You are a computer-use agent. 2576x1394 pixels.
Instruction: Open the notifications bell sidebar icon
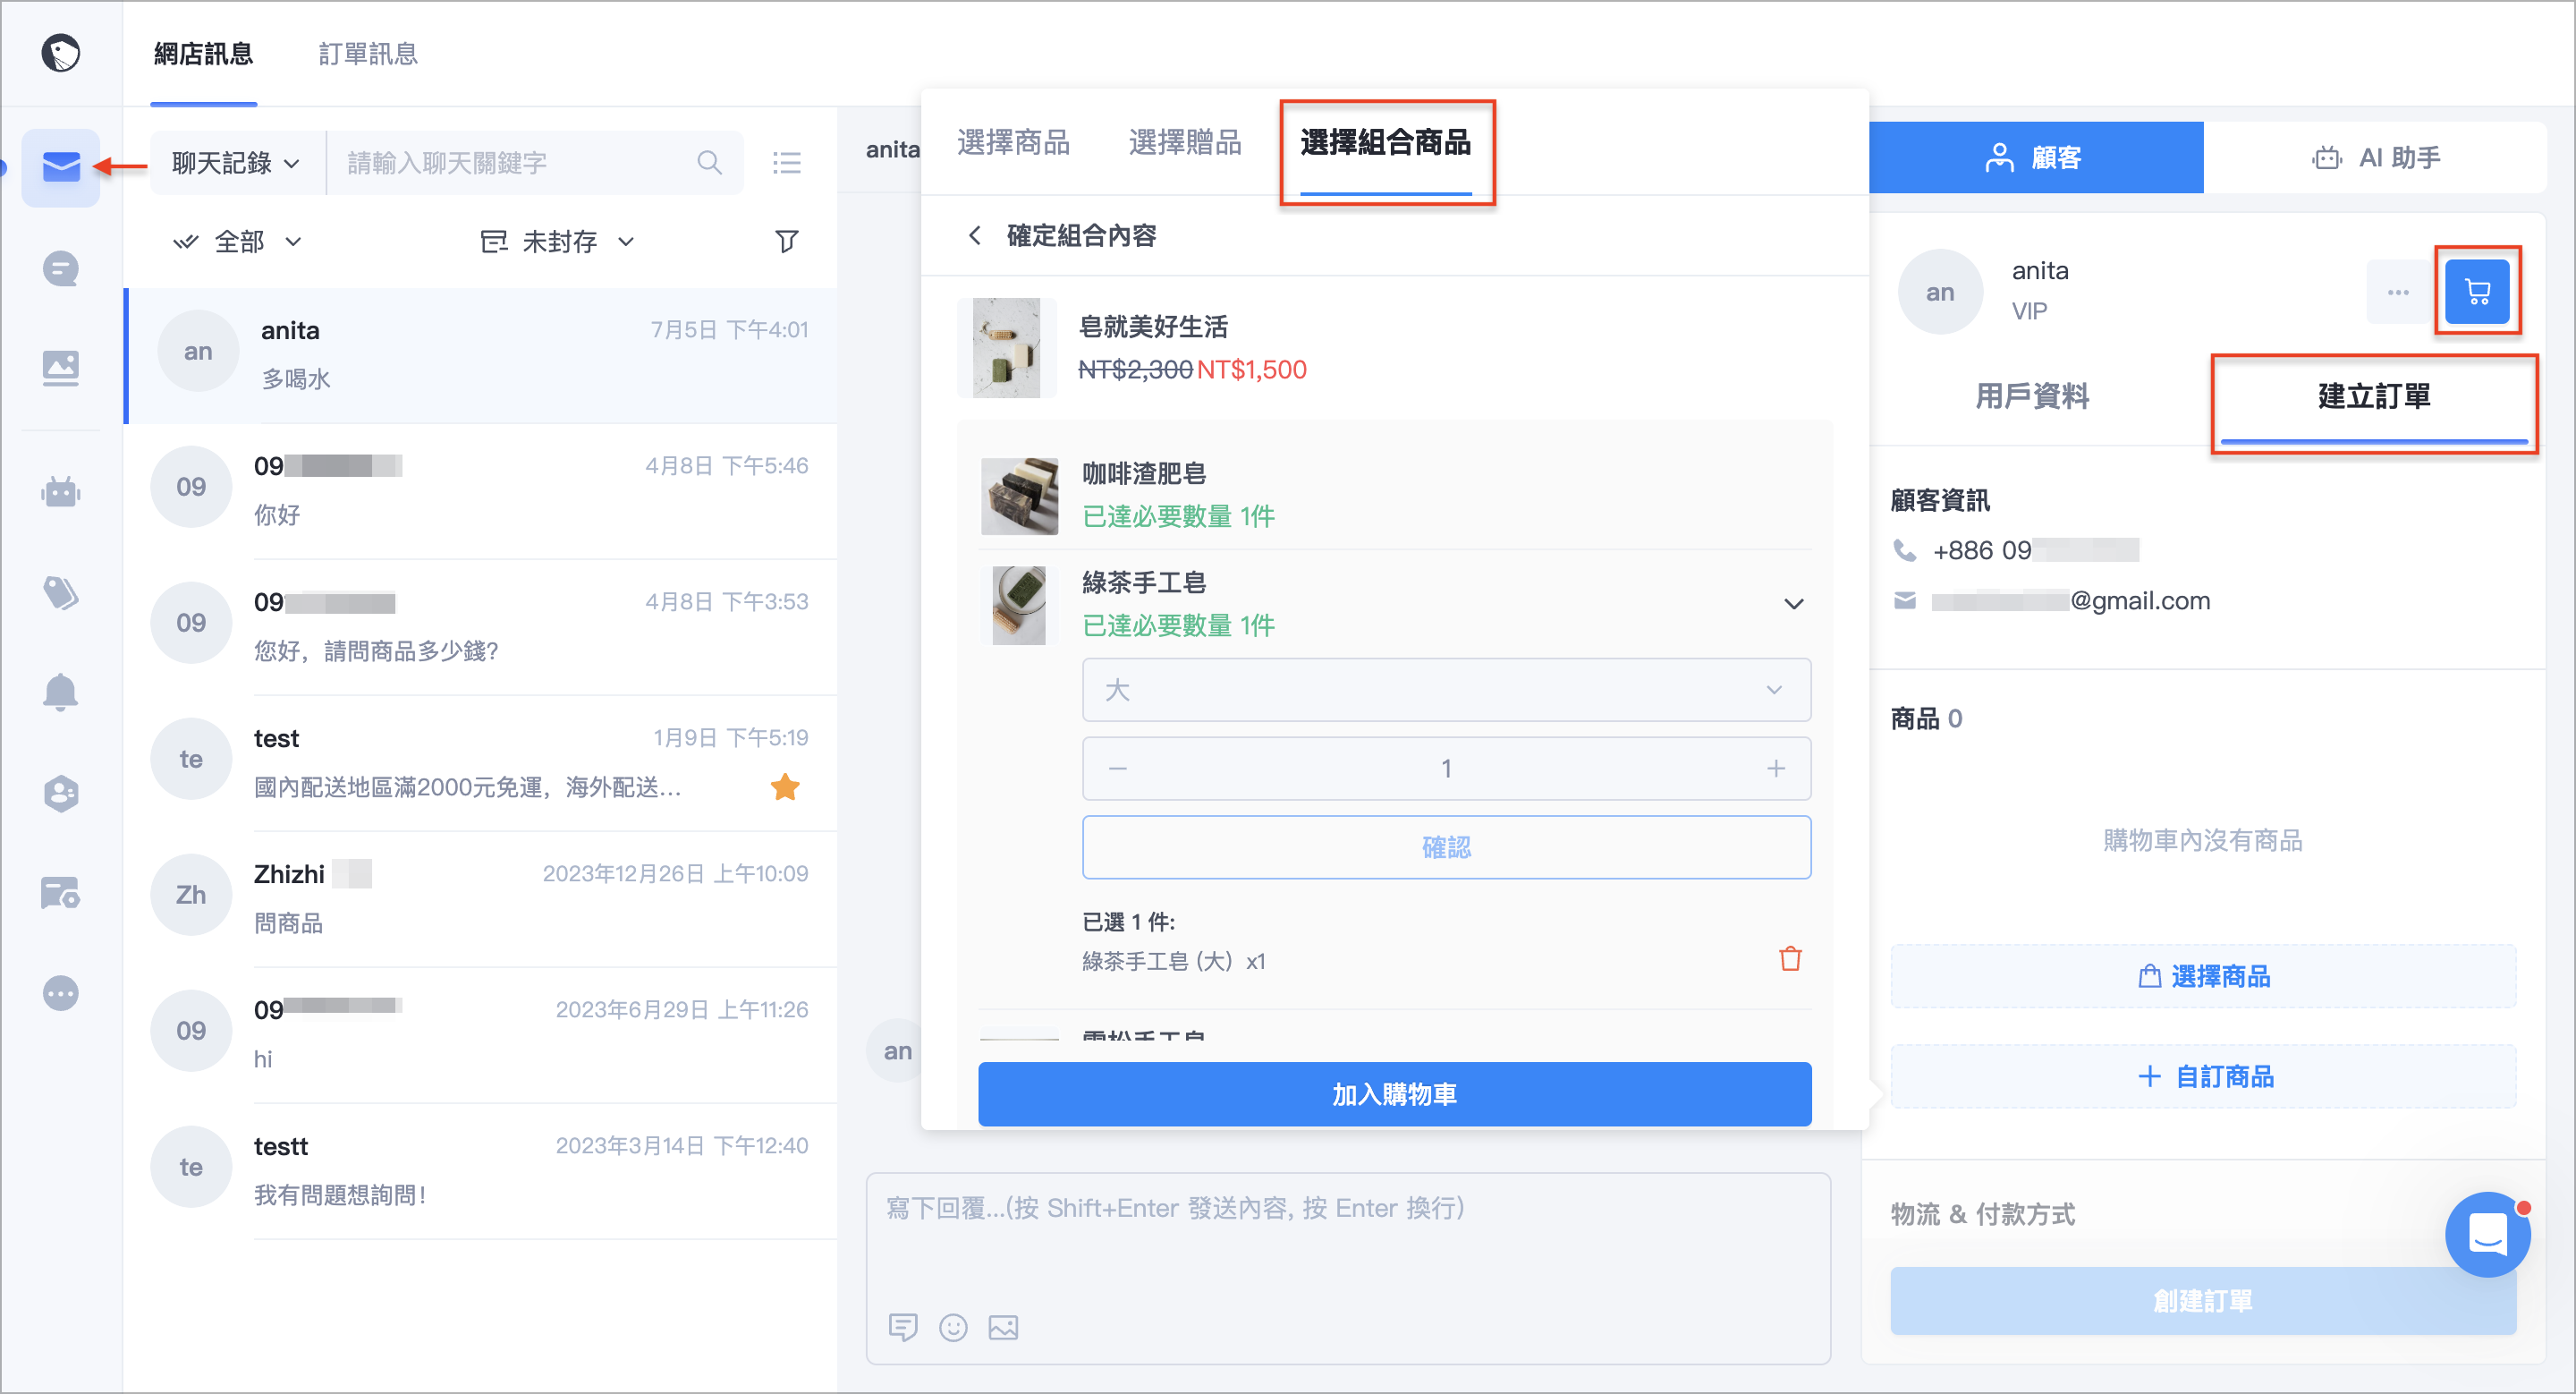point(61,692)
